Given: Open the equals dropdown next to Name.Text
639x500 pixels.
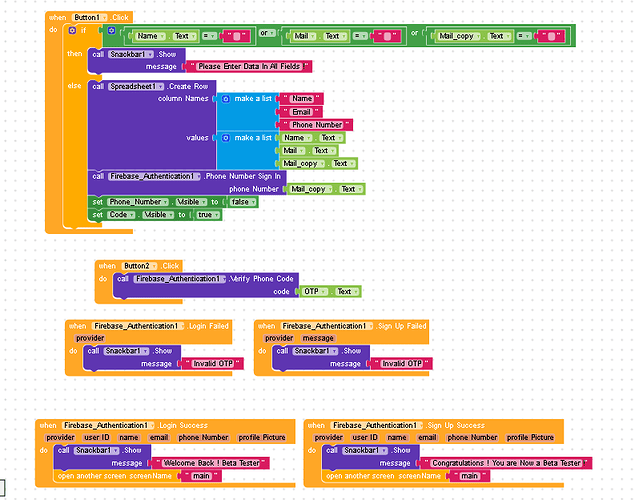Looking at the screenshot, I should pyautogui.click(x=209, y=36).
